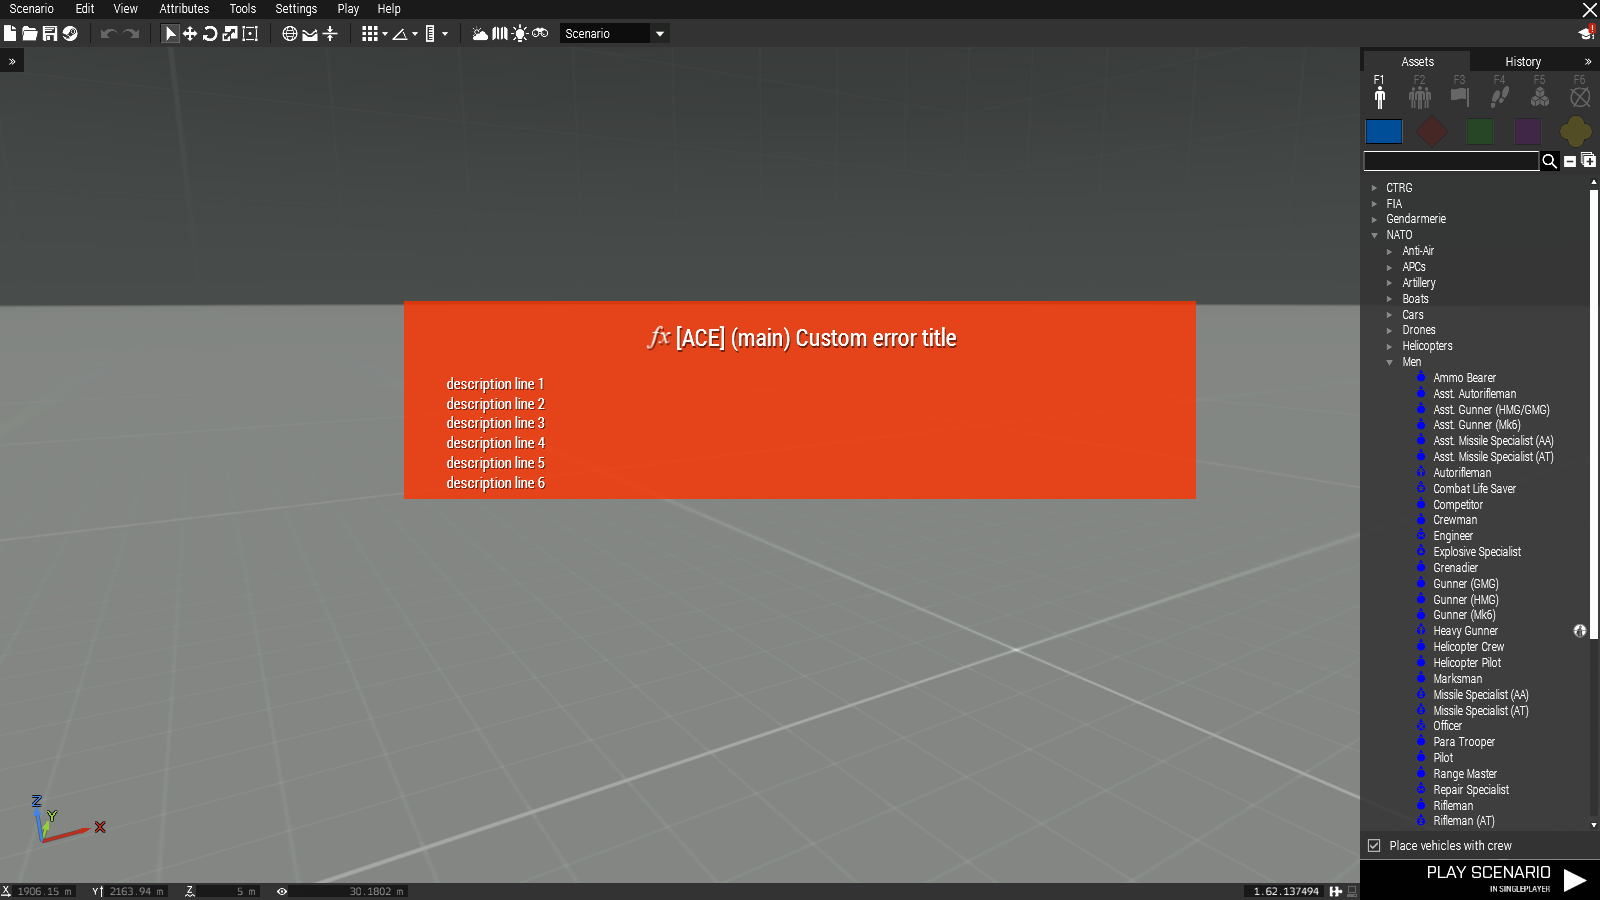1600x900 pixels.
Task: Open rotation grid angle dropdown arrow
Action: point(415,33)
